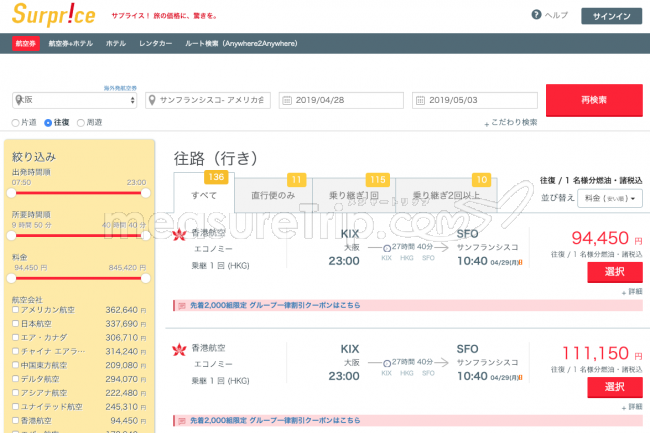Click the ヘルプ help link
650x433 pixels.
click(556, 15)
